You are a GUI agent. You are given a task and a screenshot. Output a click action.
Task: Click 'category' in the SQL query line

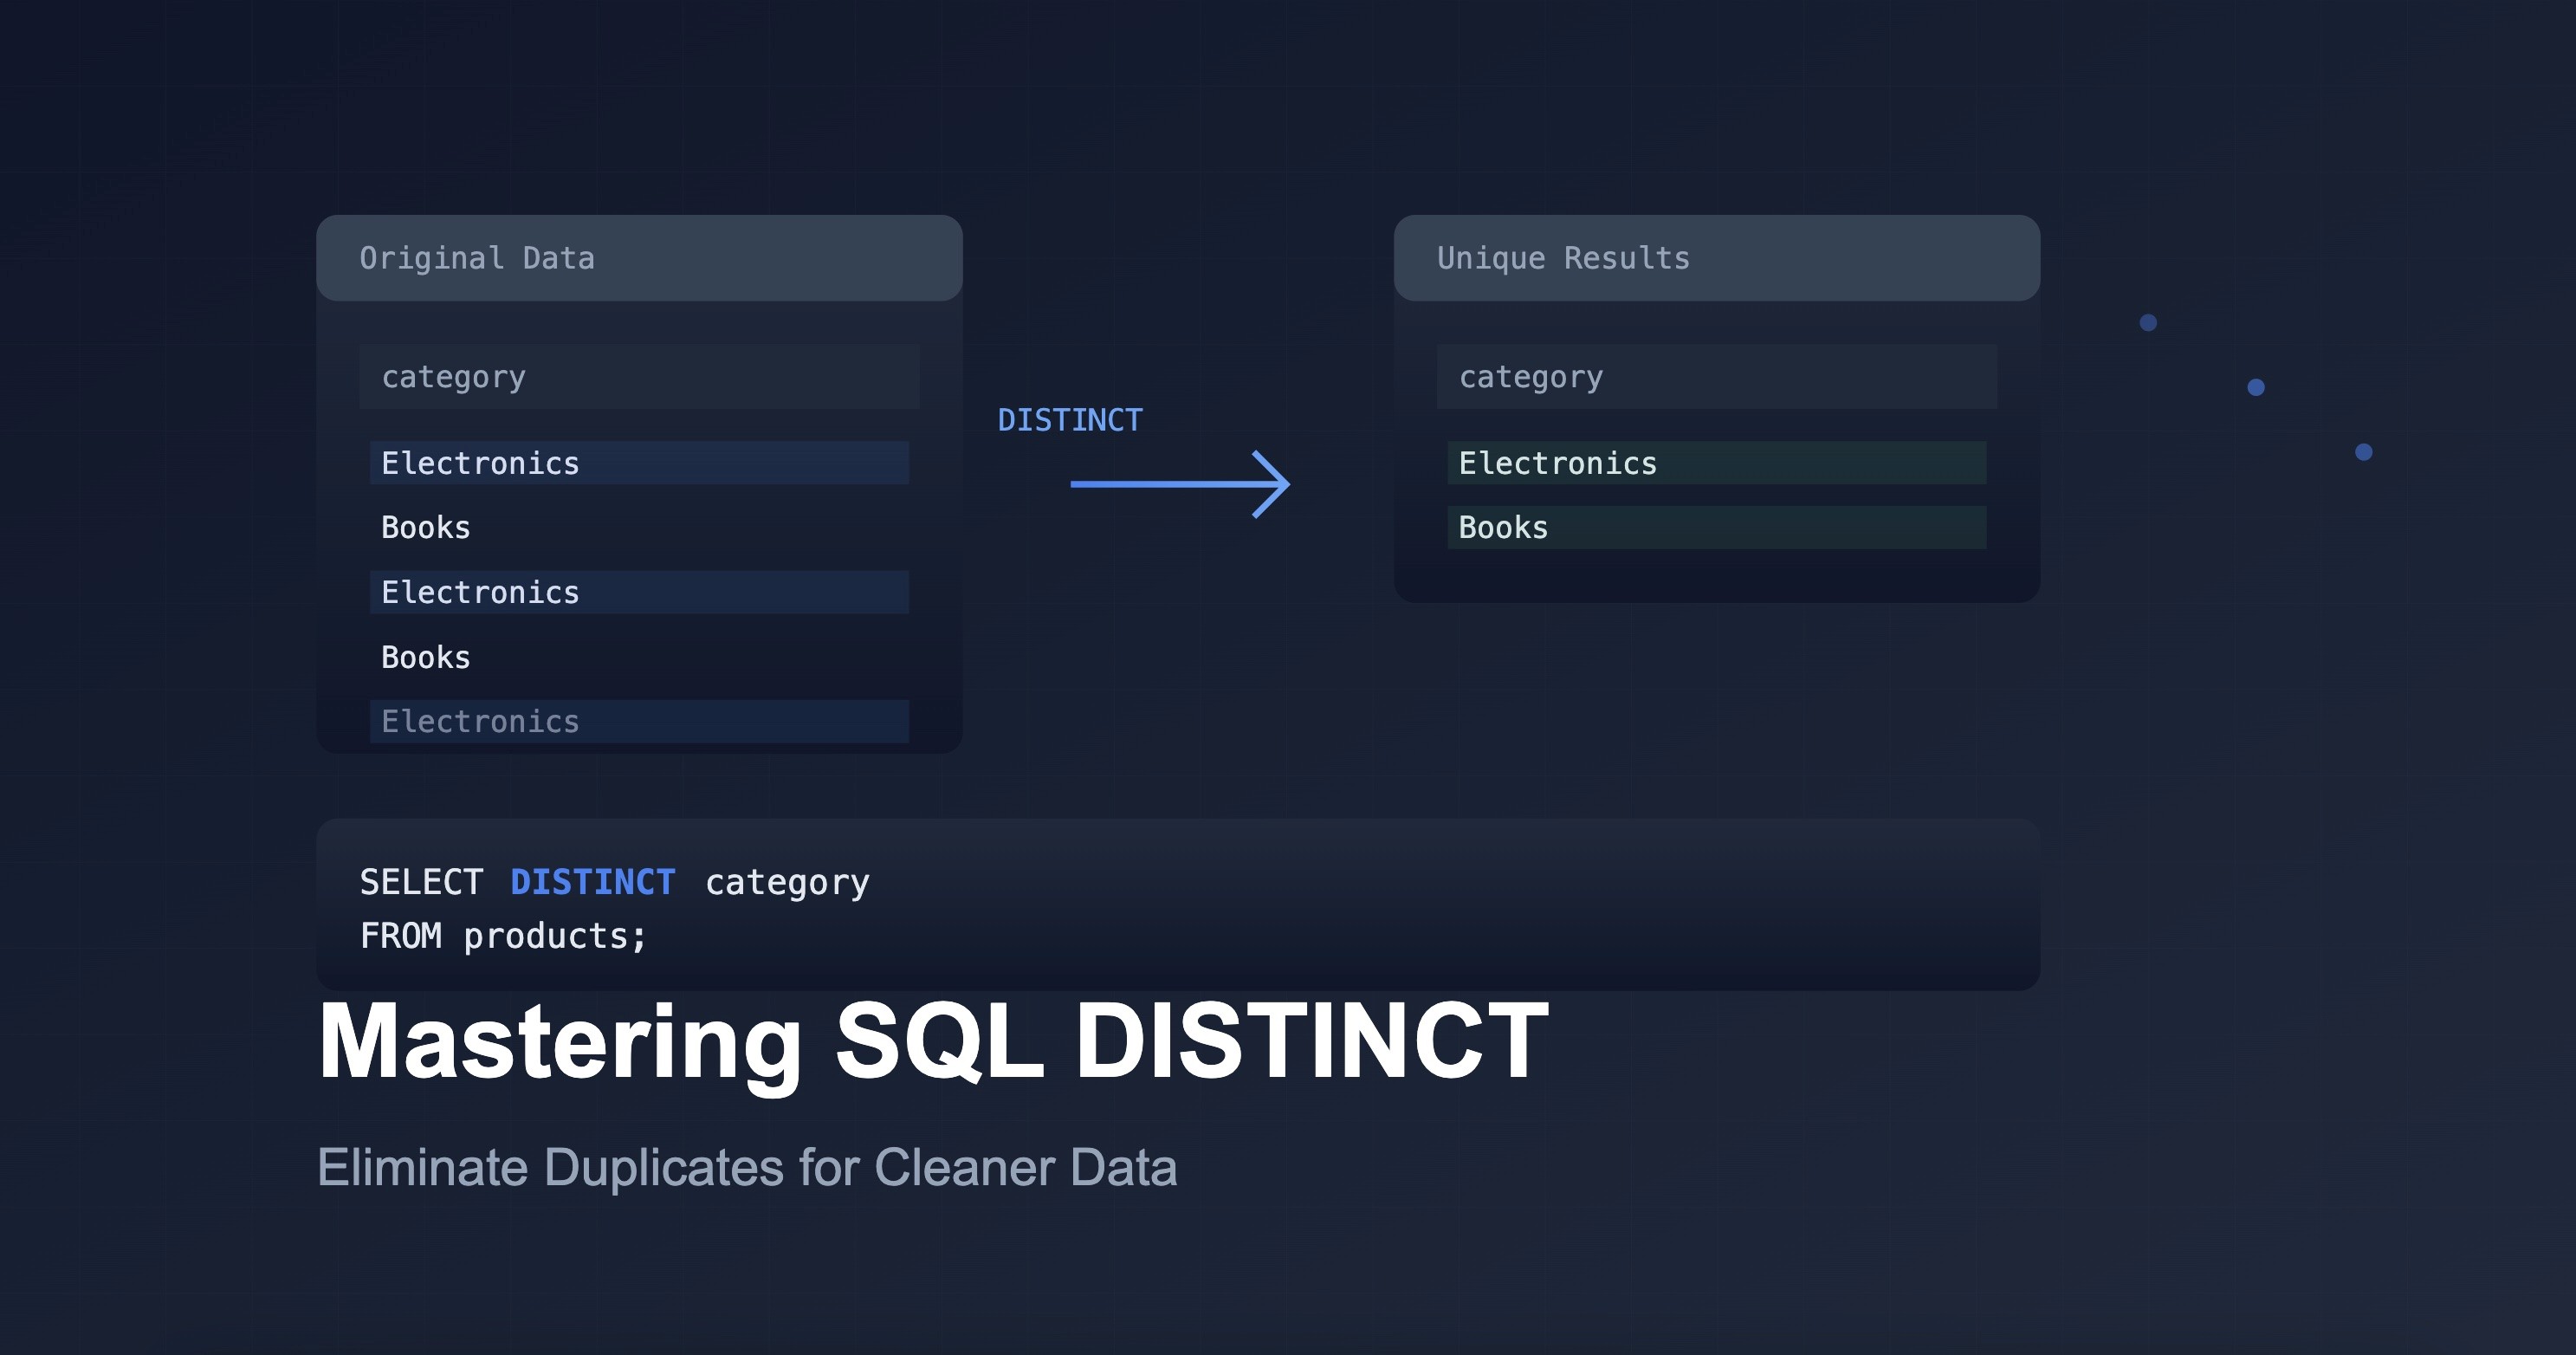787,884
